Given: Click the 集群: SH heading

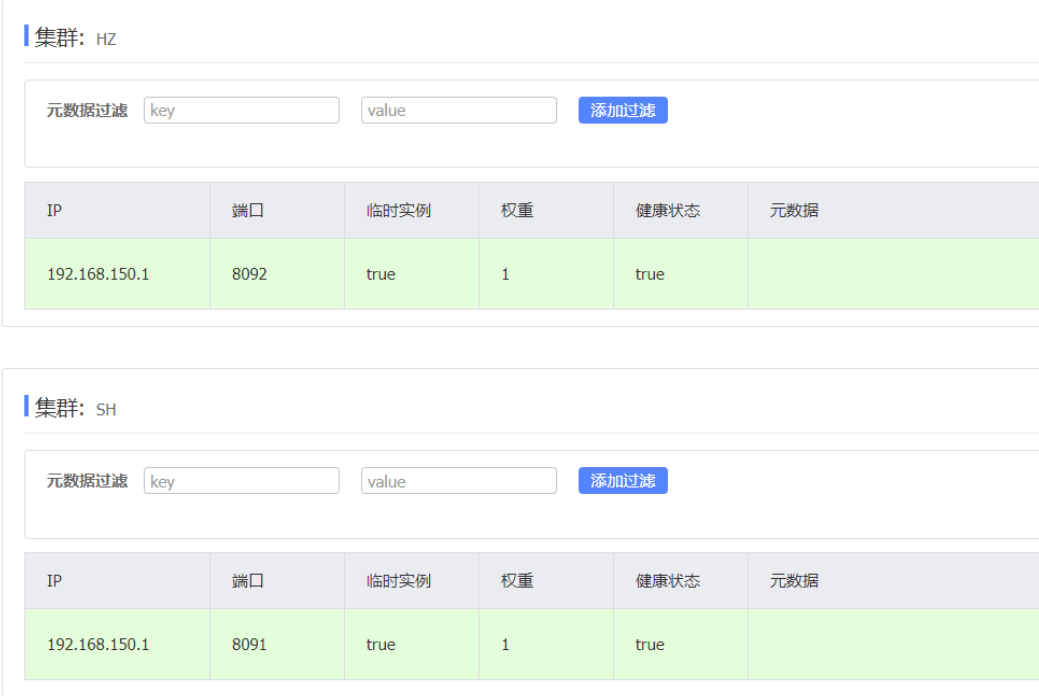Looking at the screenshot, I should (x=75, y=408).
